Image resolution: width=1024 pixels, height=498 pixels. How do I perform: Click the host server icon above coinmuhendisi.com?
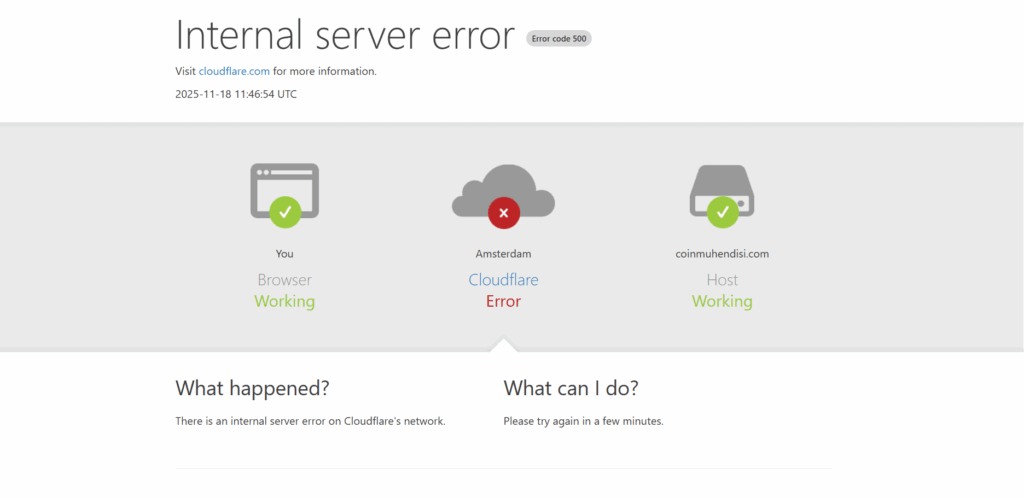point(722,196)
